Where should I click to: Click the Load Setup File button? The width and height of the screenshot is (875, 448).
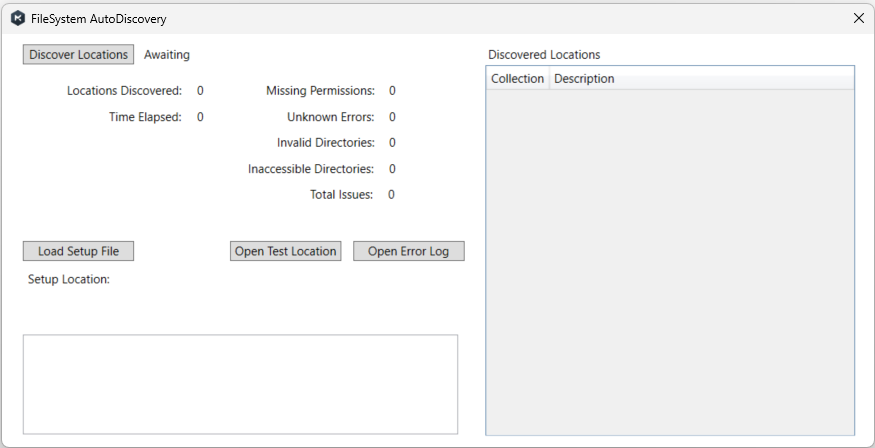pyautogui.click(x=78, y=251)
